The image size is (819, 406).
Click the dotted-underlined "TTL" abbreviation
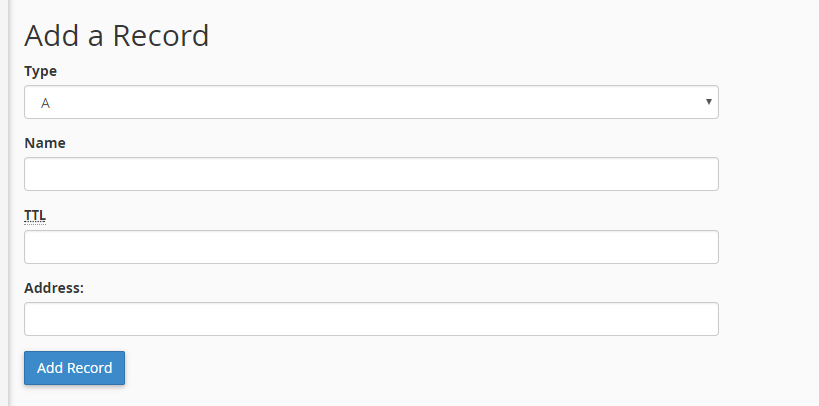point(35,215)
